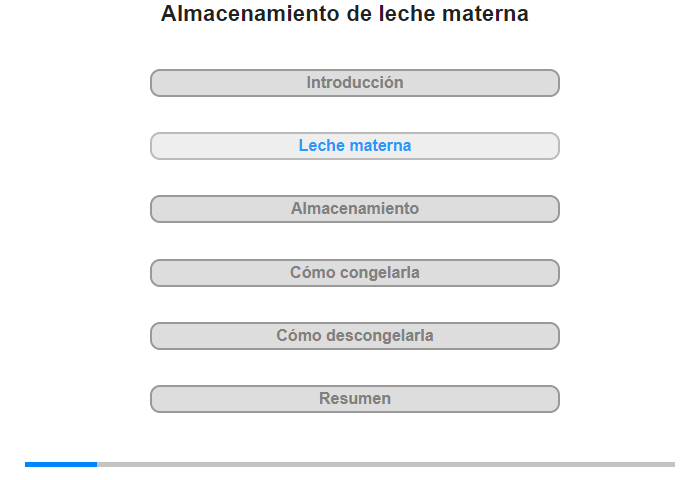Jump to the Resumen section

pos(354,399)
